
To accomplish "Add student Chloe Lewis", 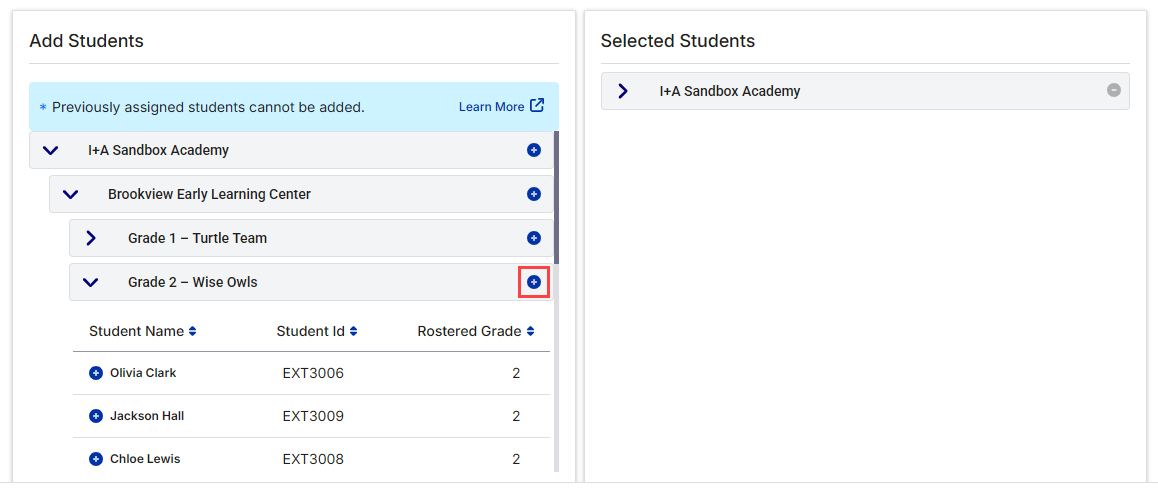I will [x=95, y=459].
